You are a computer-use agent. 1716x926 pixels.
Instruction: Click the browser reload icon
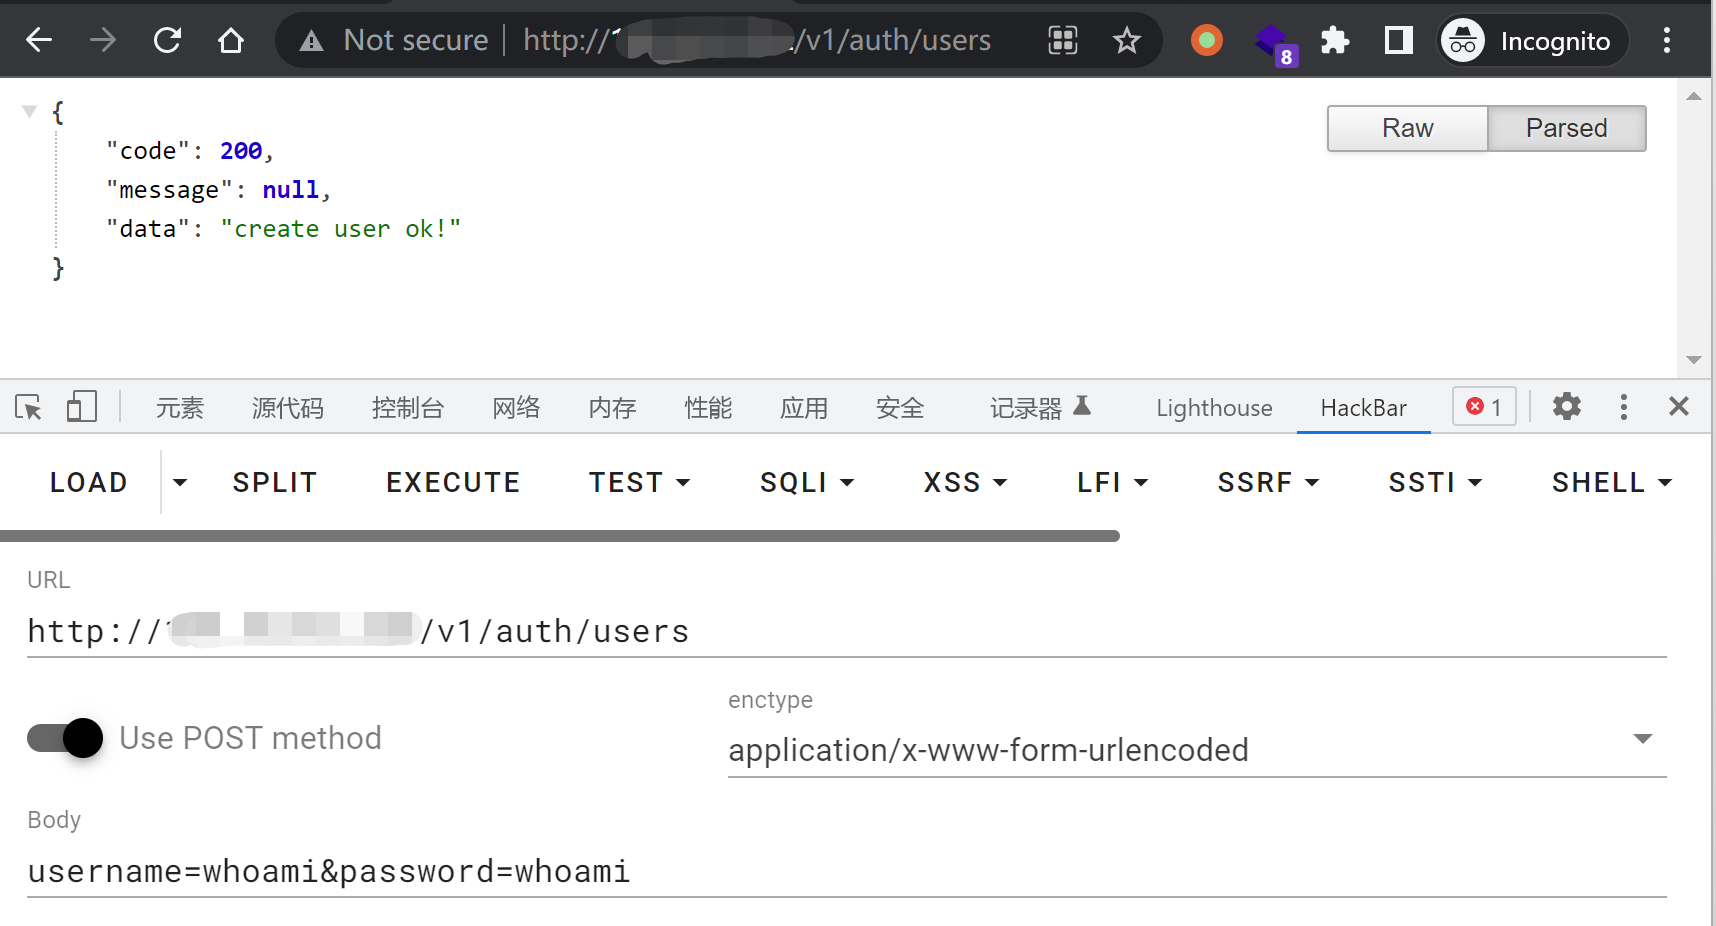click(x=167, y=40)
